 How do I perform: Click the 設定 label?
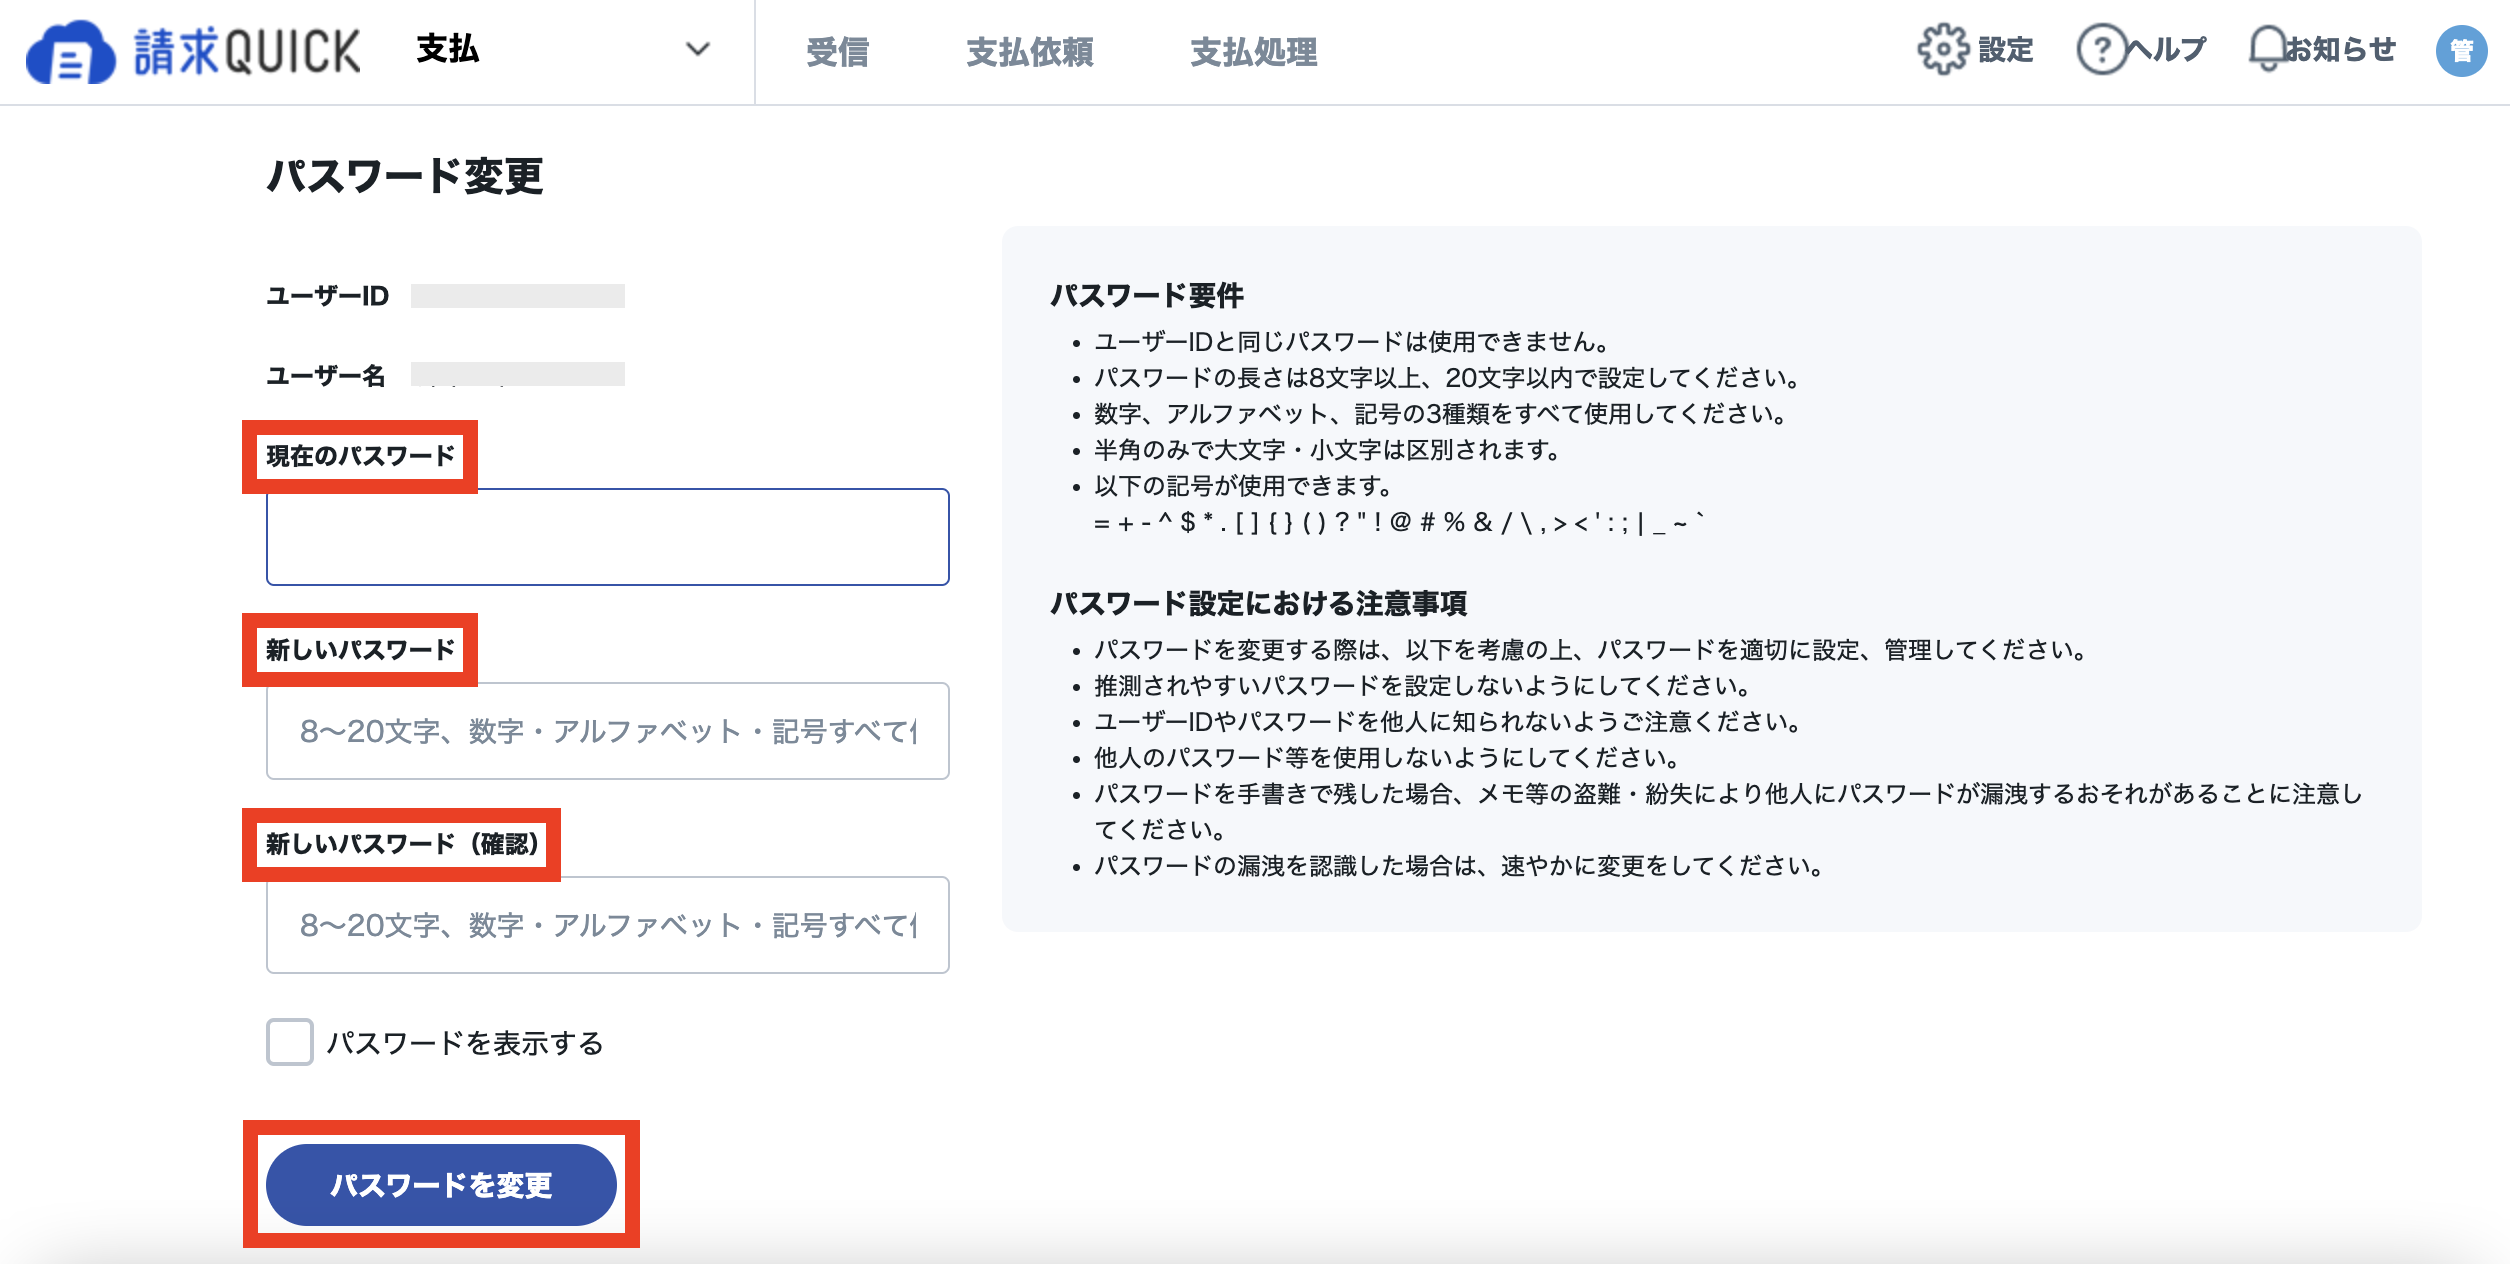(2006, 49)
